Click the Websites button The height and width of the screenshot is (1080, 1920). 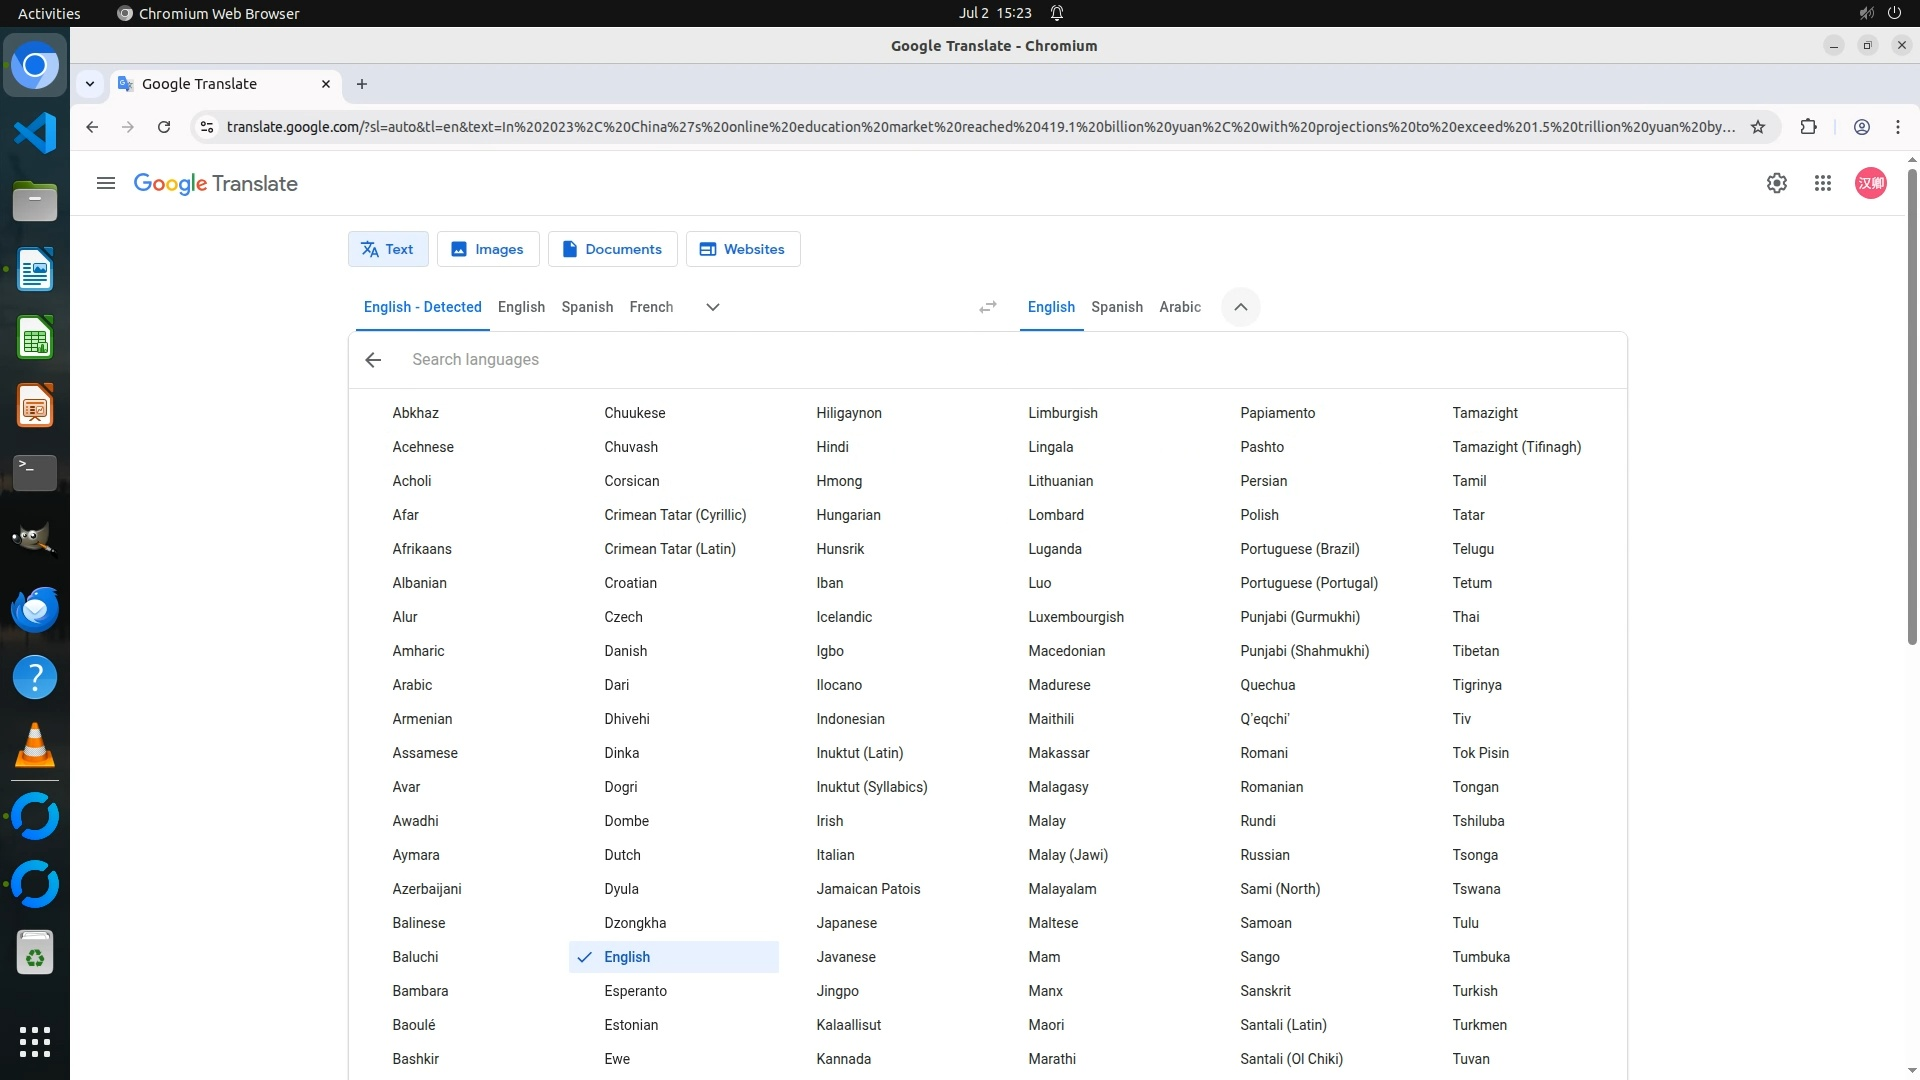(x=742, y=249)
